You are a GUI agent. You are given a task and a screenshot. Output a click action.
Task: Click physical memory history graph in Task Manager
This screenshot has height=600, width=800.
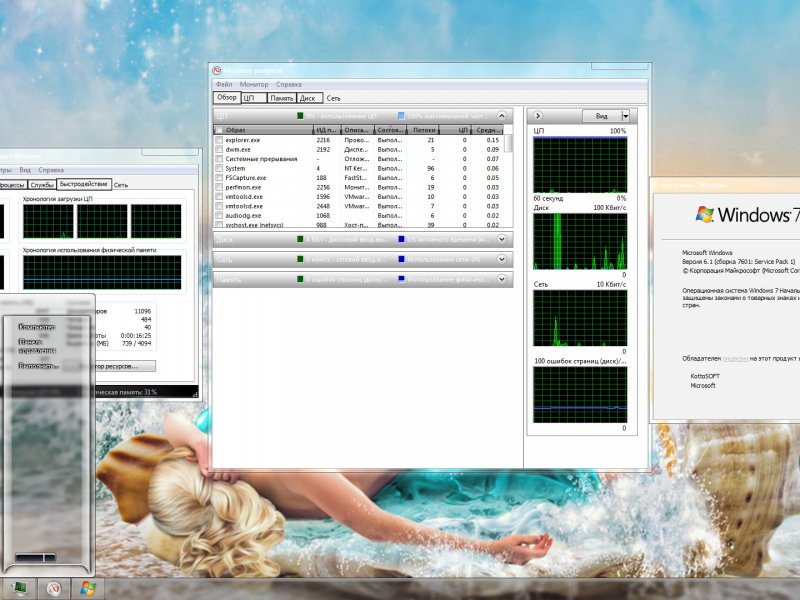[102, 272]
